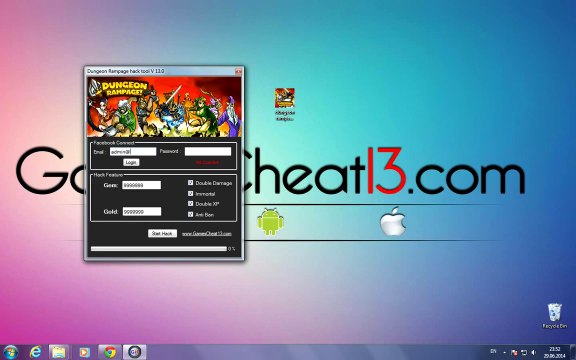Open the Windows Start menu

click(10, 352)
